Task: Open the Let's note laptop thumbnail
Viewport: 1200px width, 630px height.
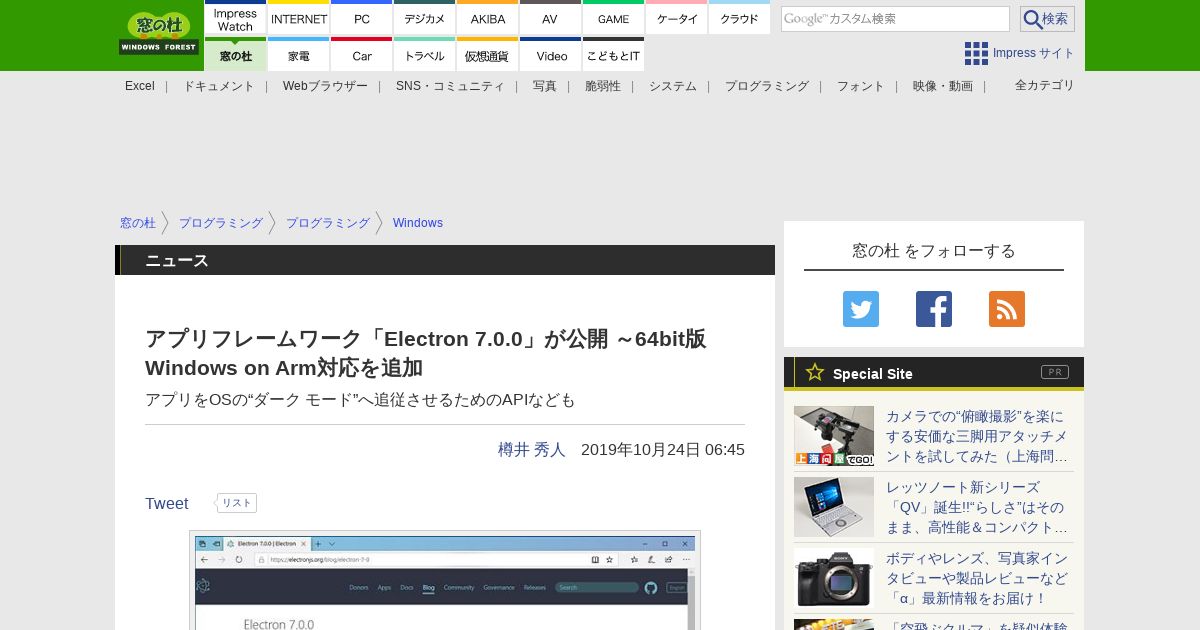Action: pos(834,507)
